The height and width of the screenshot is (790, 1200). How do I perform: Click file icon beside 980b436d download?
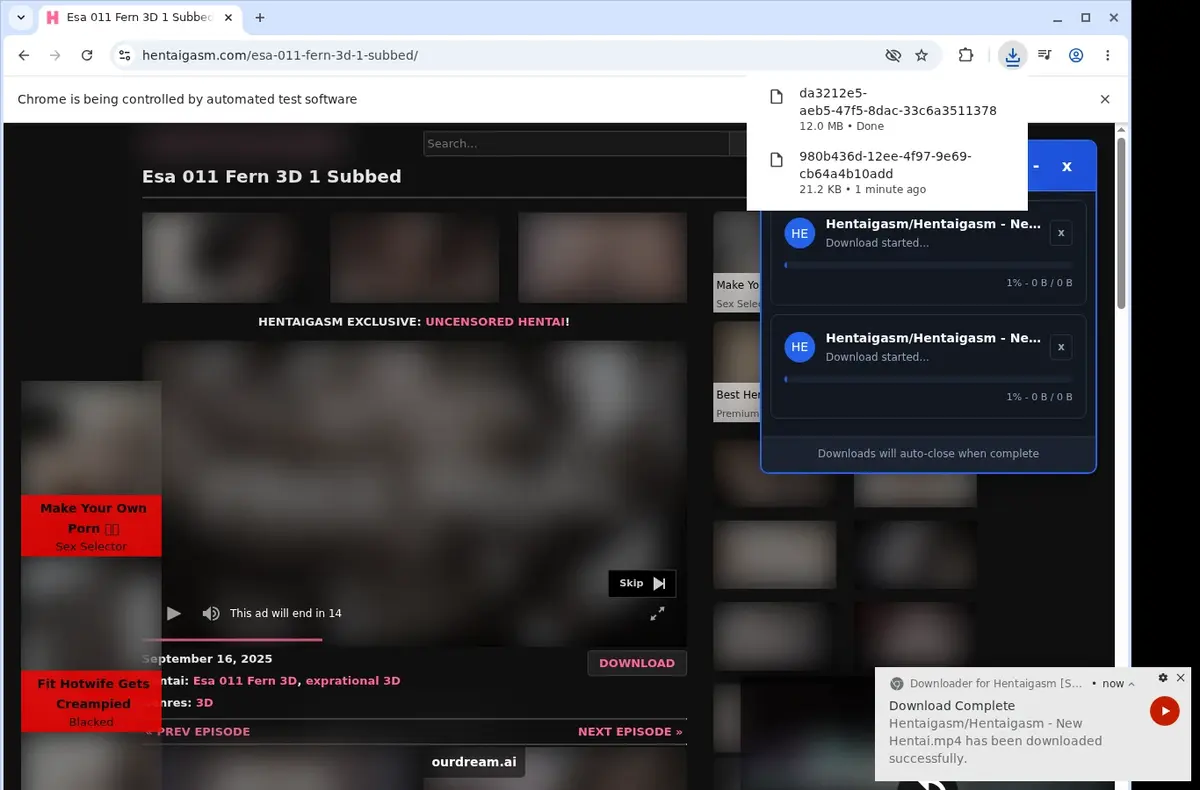775,160
